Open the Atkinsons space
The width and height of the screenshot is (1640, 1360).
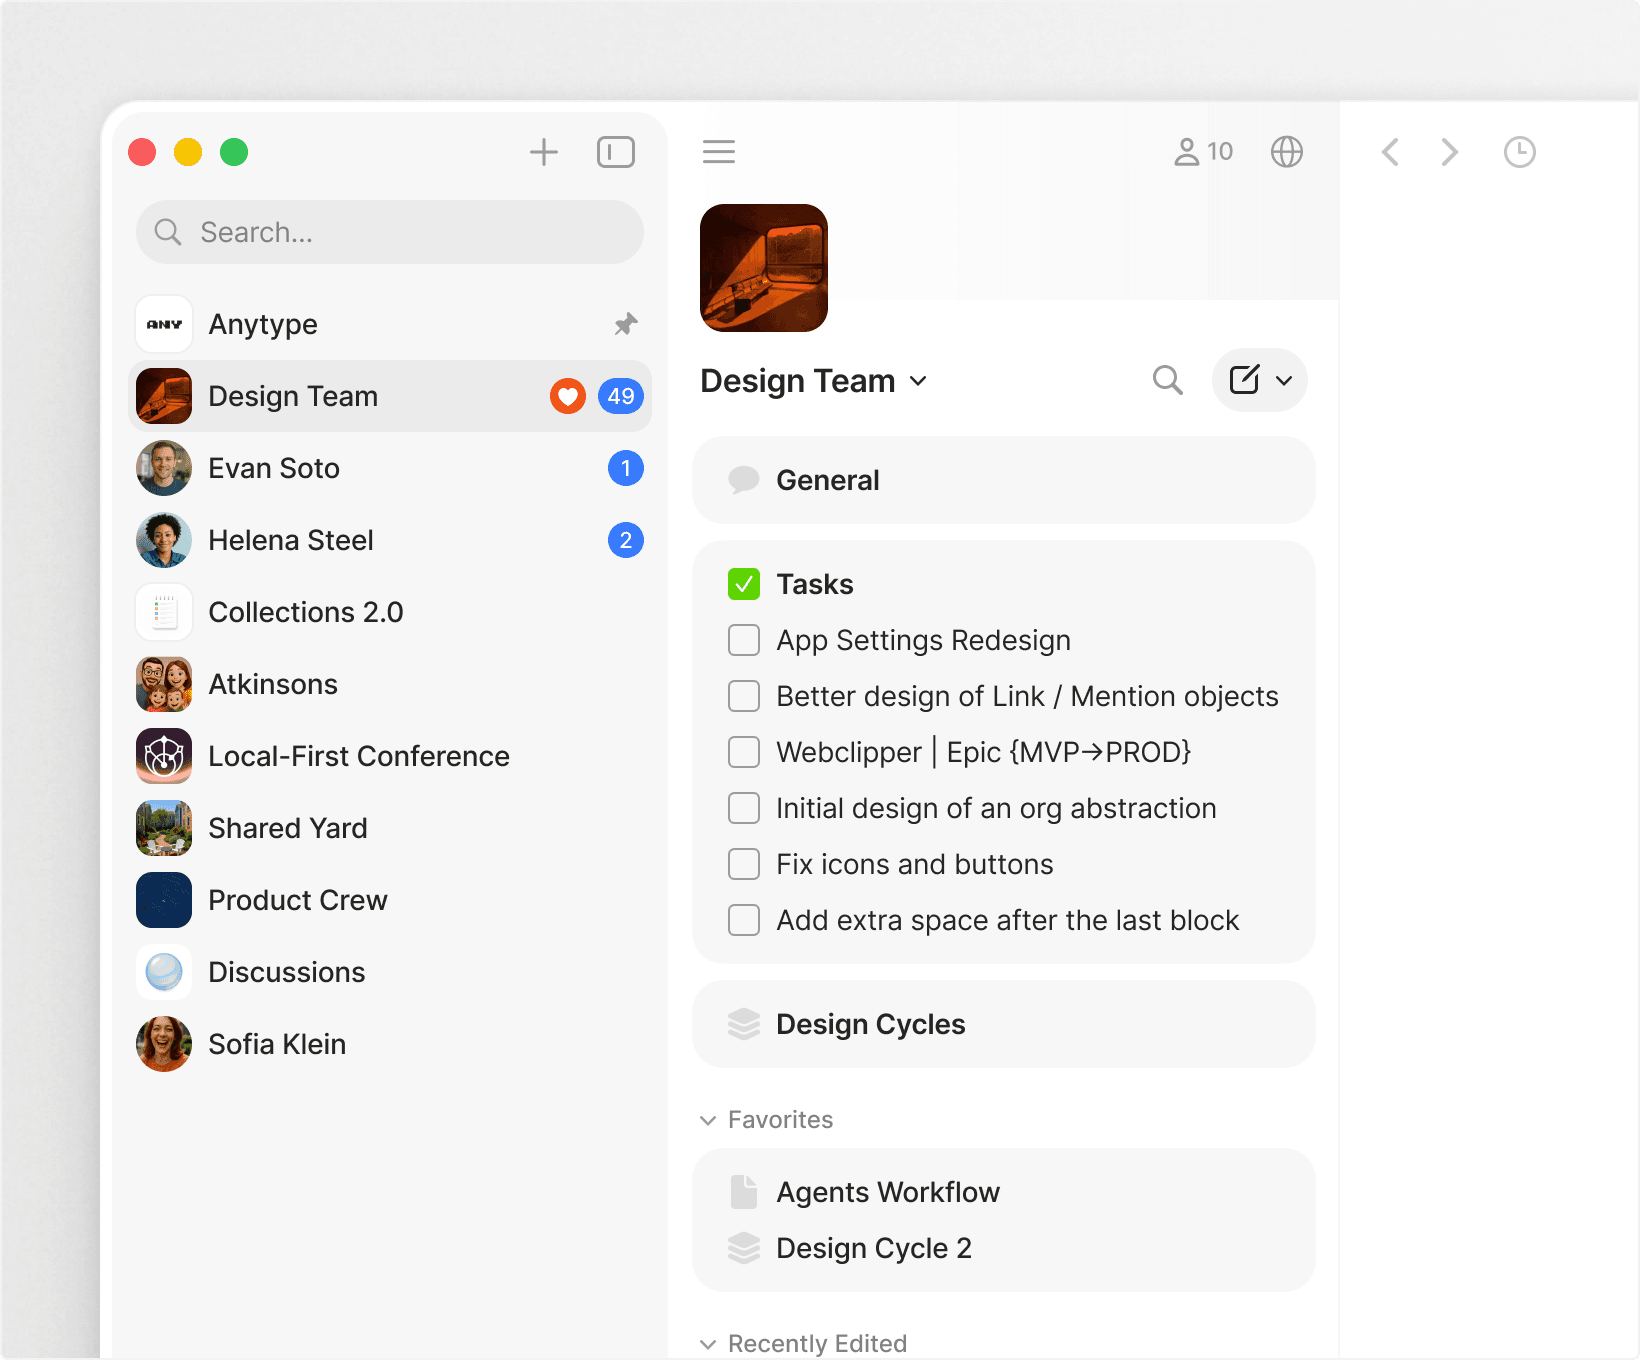coord(390,684)
